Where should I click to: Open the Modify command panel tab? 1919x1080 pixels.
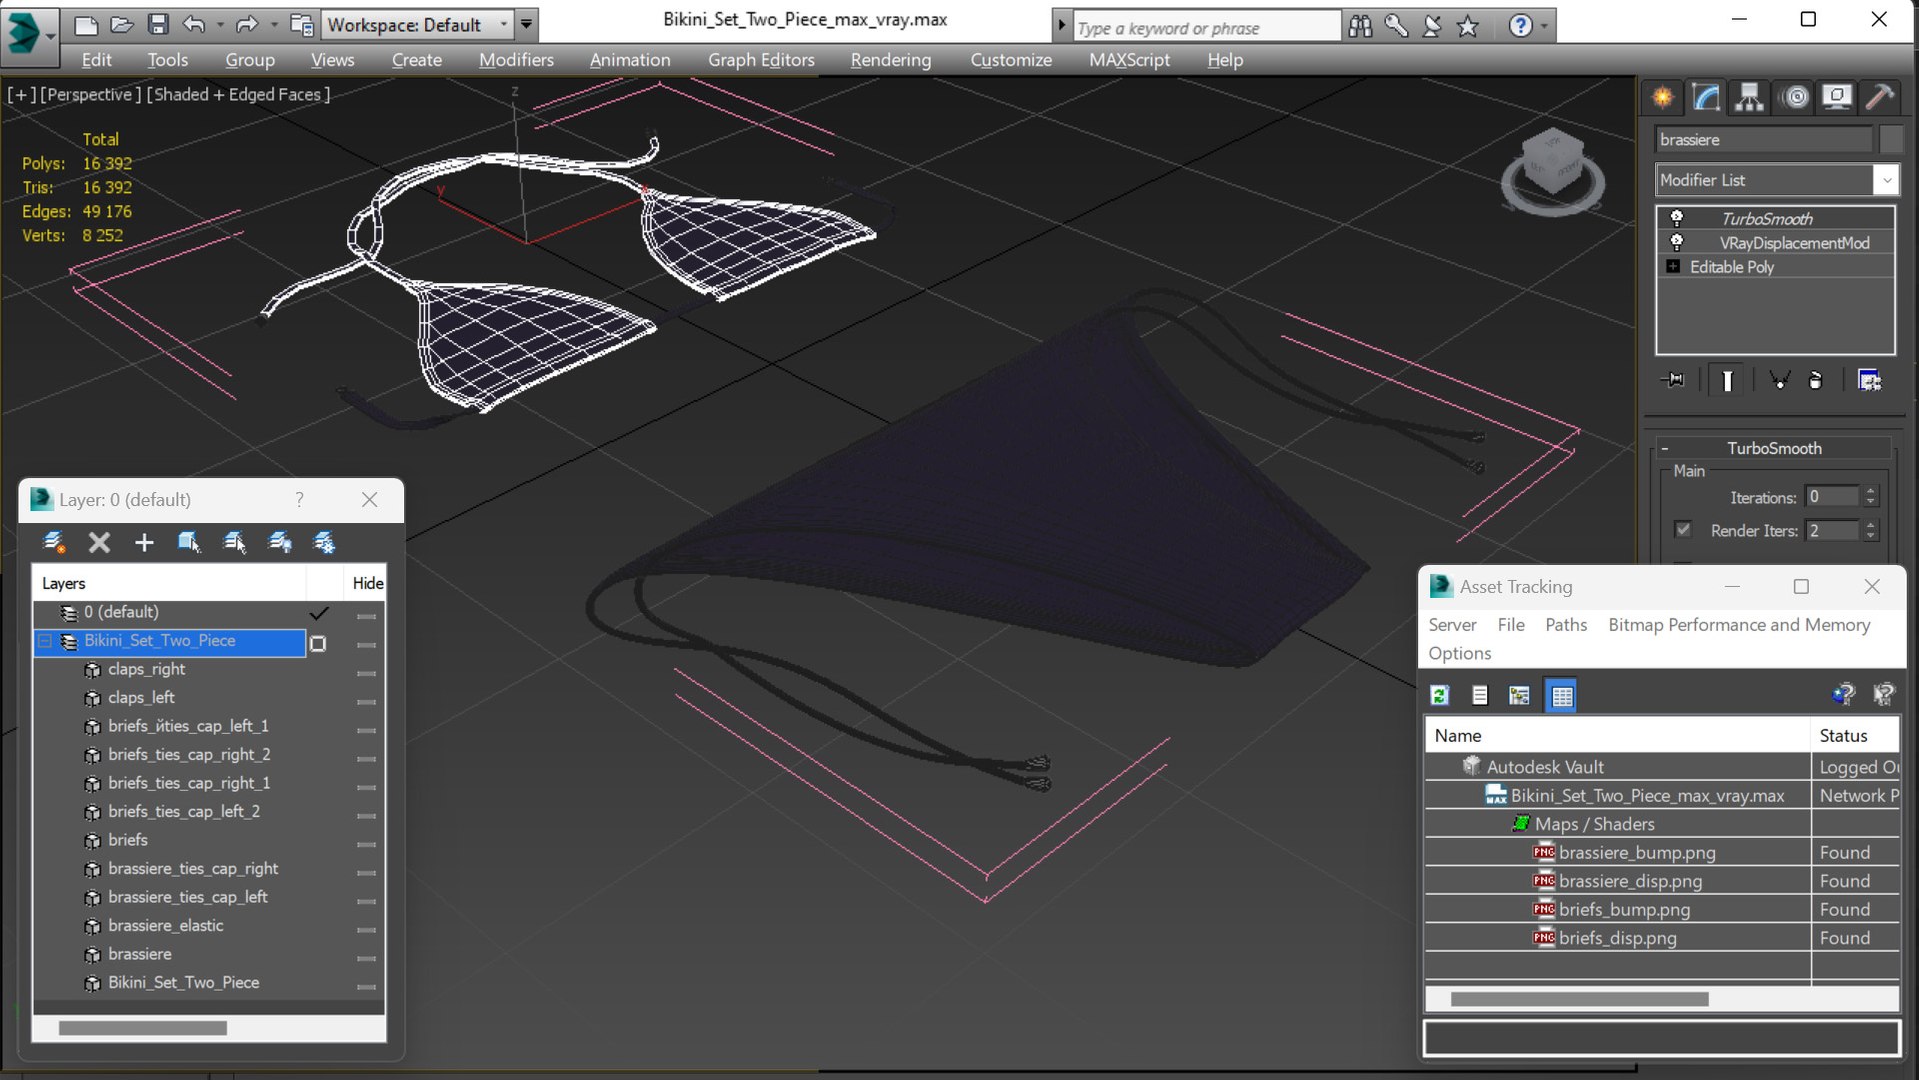1706,97
